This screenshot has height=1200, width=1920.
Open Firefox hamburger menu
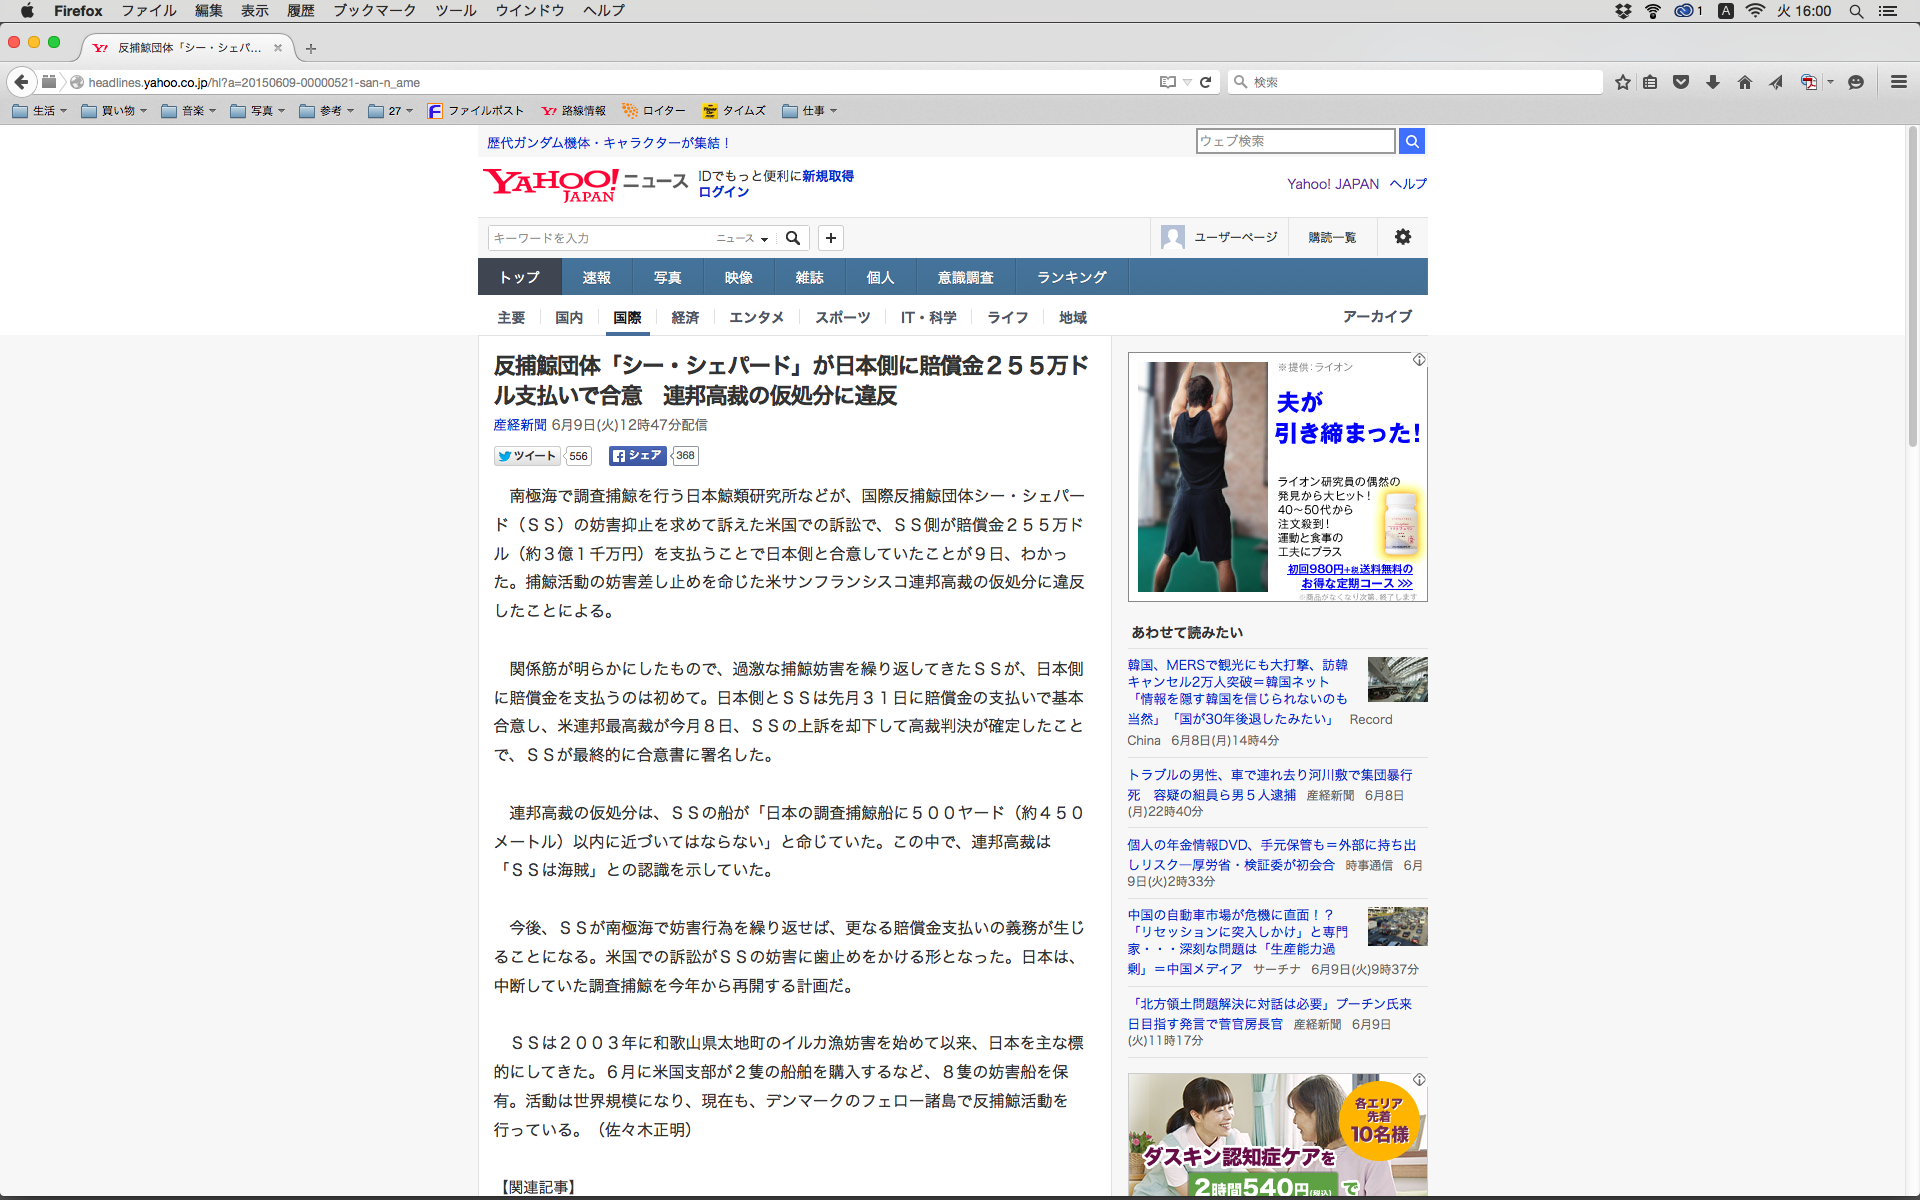pyautogui.click(x=1898, y=82)
